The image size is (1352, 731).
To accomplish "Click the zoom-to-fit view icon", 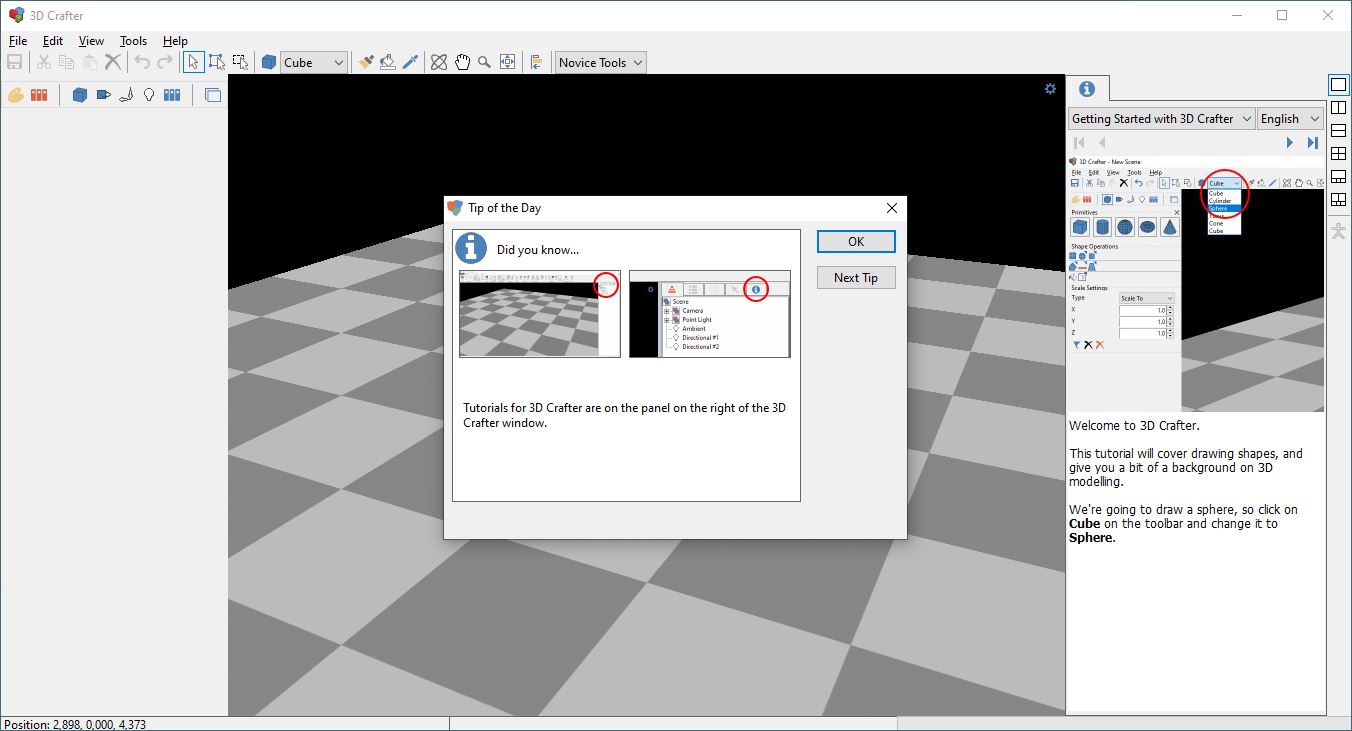I will [508, 62].
